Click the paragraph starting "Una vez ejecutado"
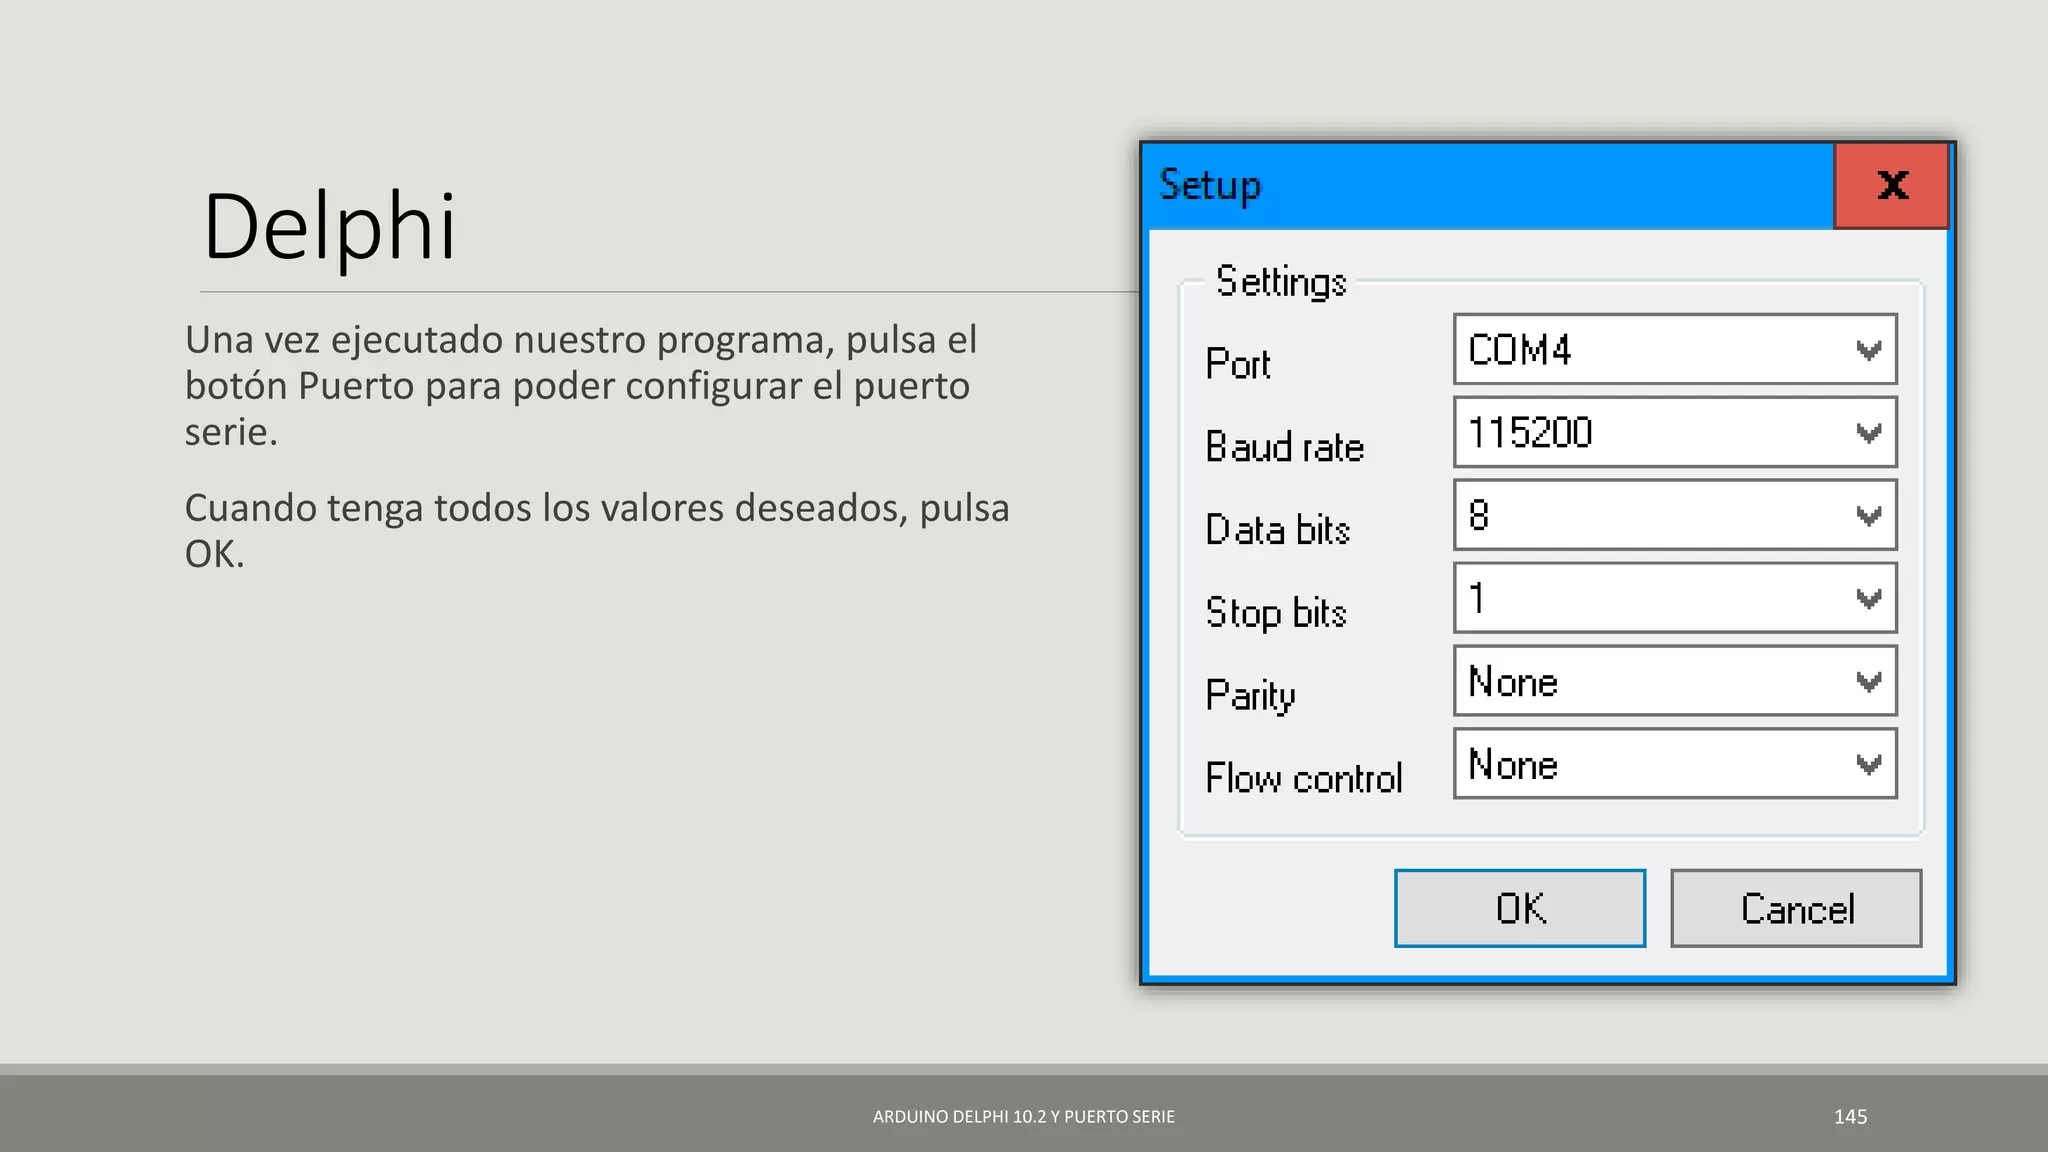The width and height of the screenshot is (2048, 1152). (x=581, y=386)
